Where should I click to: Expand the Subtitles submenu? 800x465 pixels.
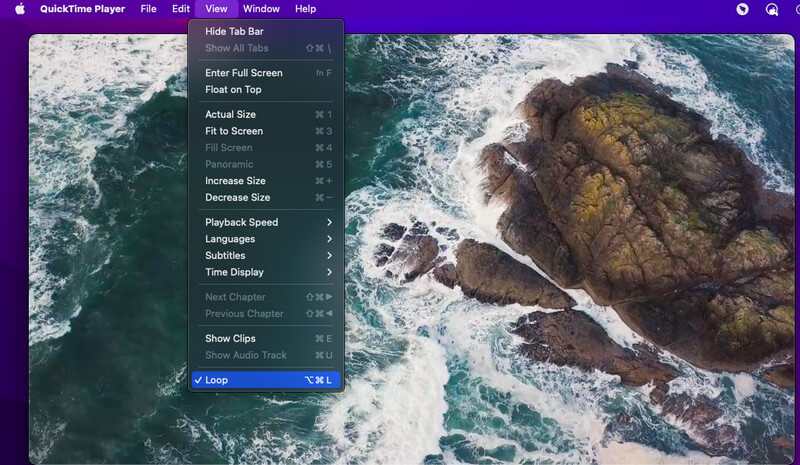(266, 255)
